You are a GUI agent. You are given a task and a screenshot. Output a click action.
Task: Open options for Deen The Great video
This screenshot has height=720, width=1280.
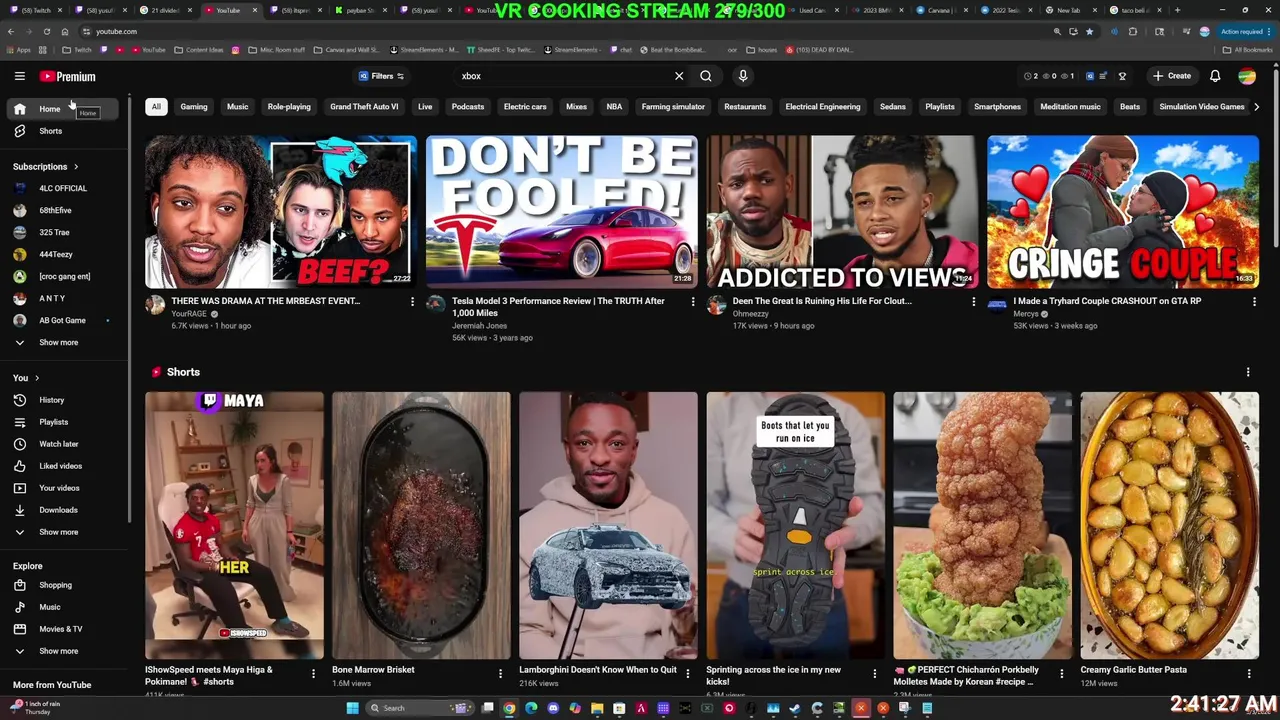tap(974, 302)
